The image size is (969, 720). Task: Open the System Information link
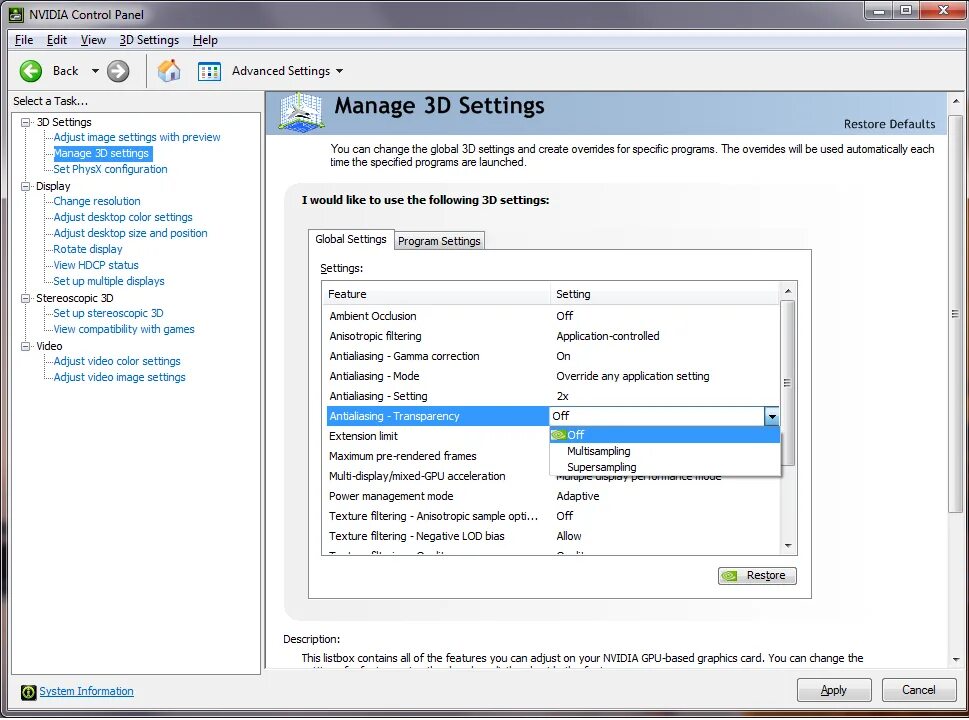click(x=87, y=692)
